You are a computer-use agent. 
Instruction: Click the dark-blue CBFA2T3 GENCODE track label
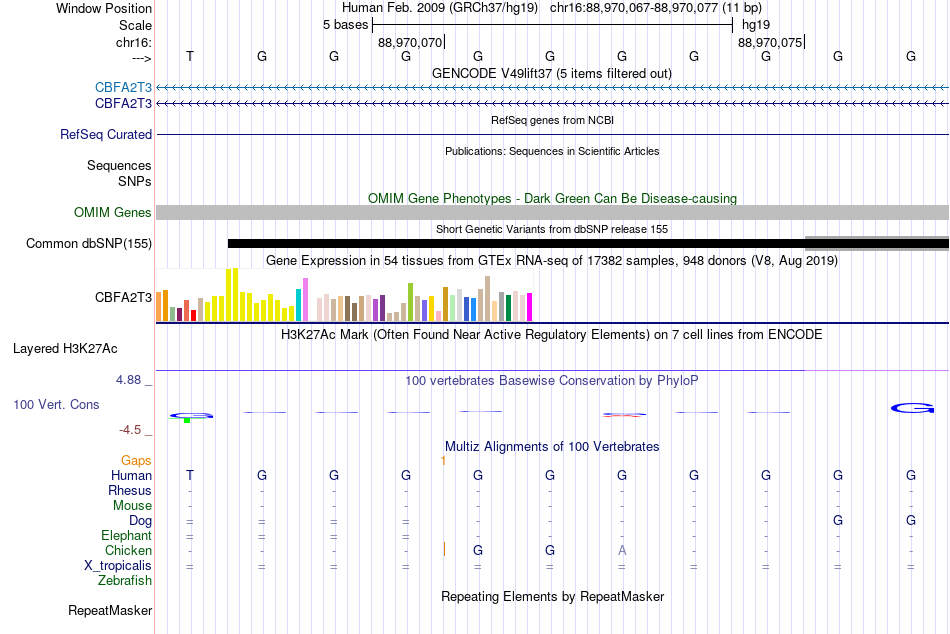pyautogui.click(x=123, y=104)
